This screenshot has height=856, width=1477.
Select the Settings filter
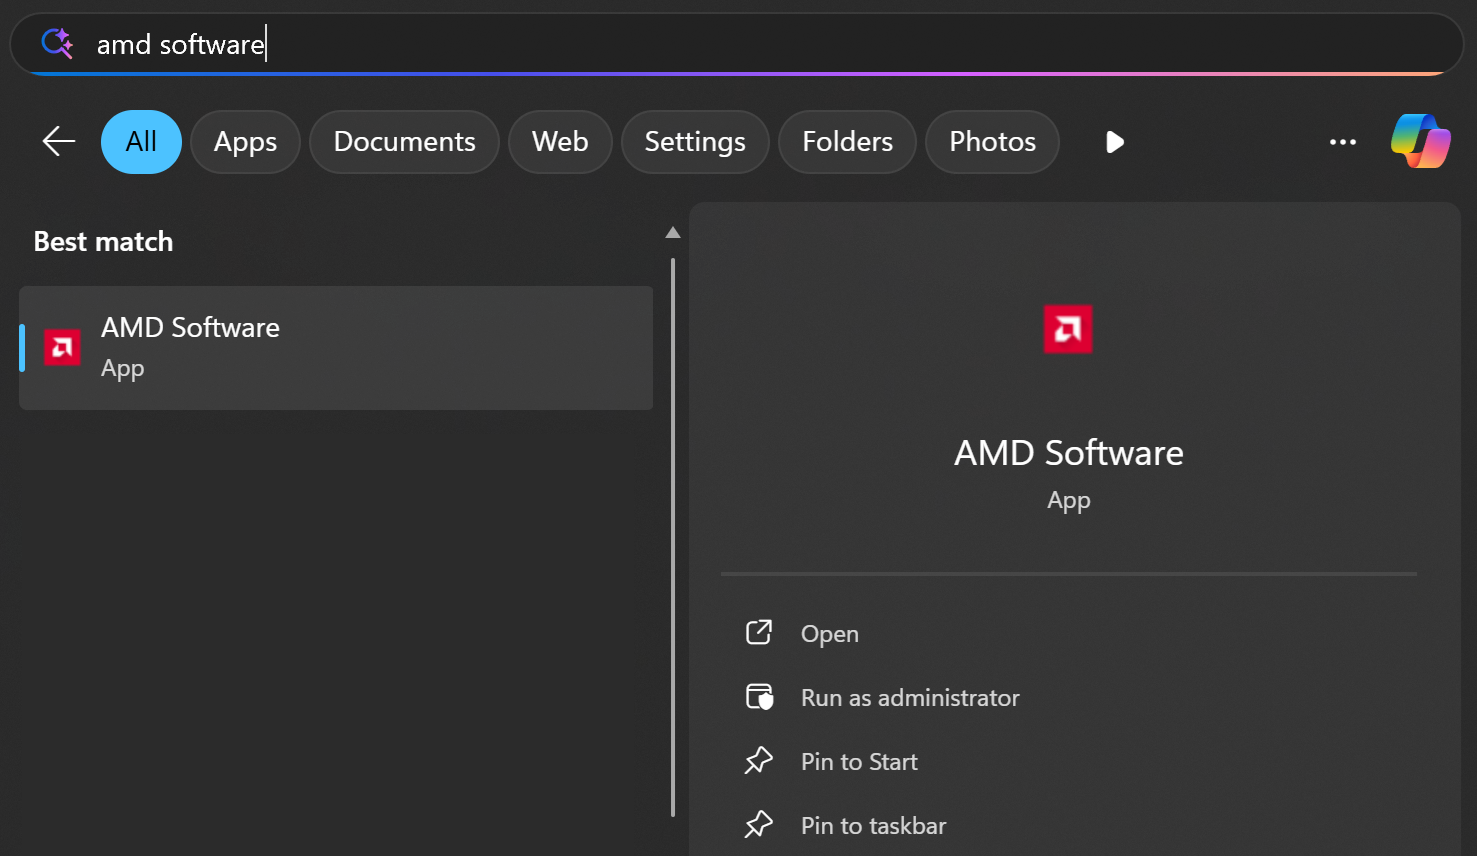694,141
